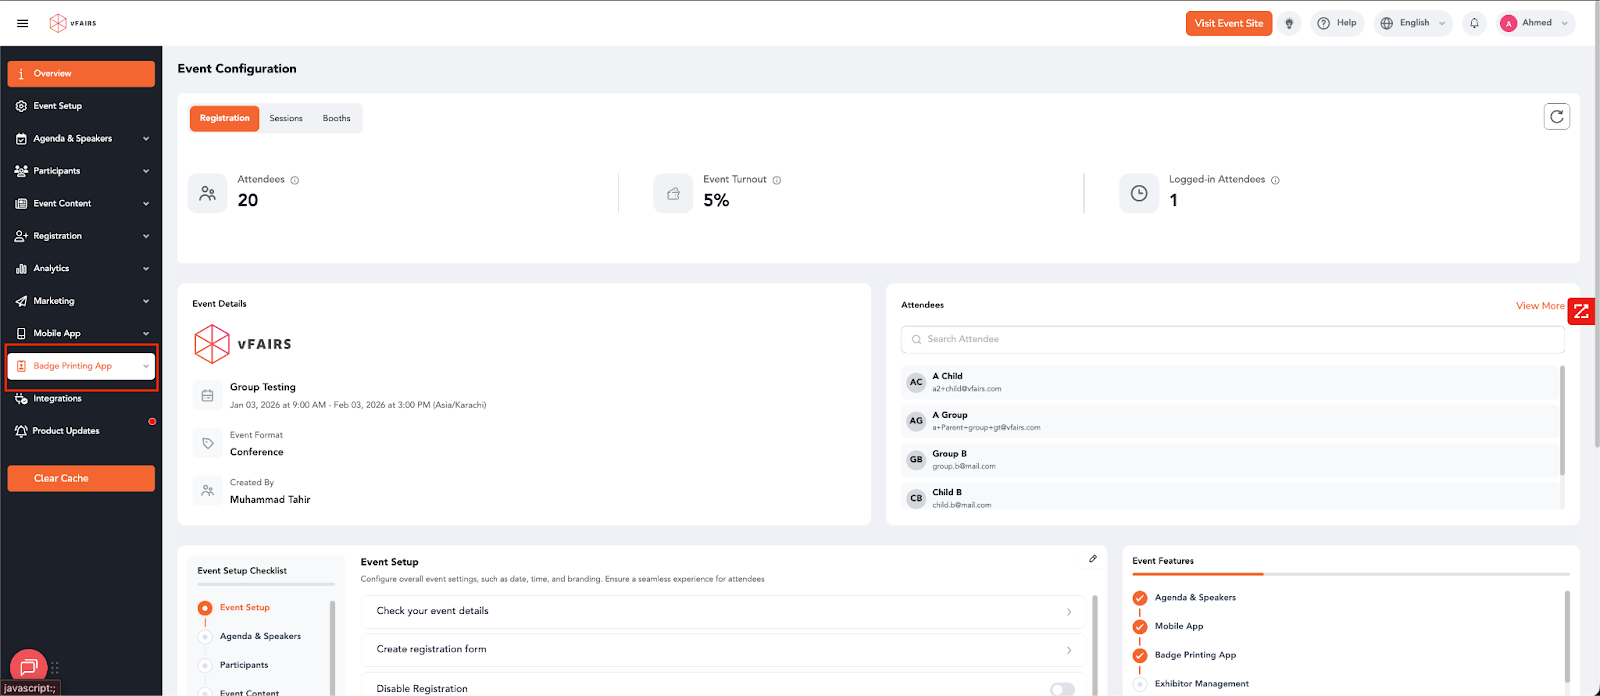1600x696 pixels.
Task: Click the View More attendees link
Action: (1539, 306)
